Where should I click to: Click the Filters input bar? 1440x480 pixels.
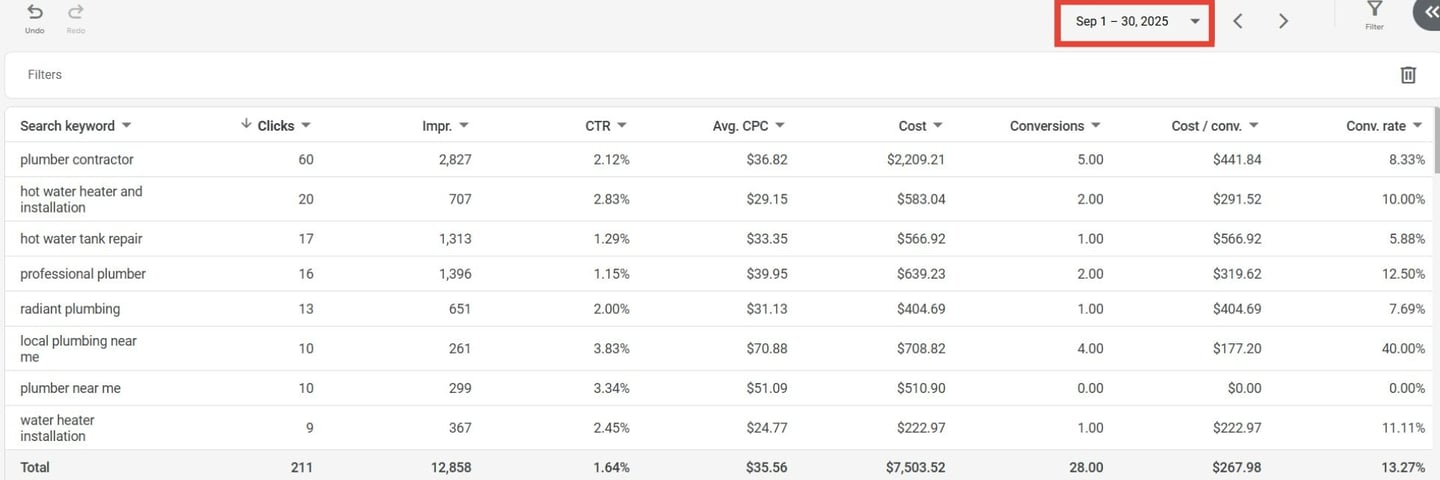click(x=700, y=75)
